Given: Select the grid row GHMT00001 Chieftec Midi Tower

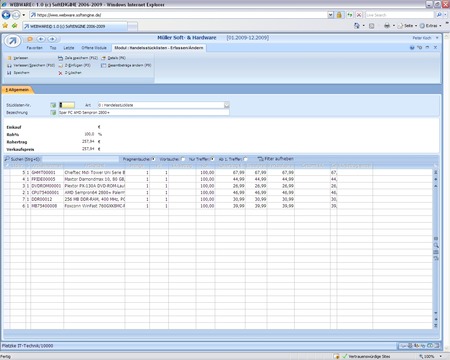Looking at the screenshot, I should click(218, 173).
